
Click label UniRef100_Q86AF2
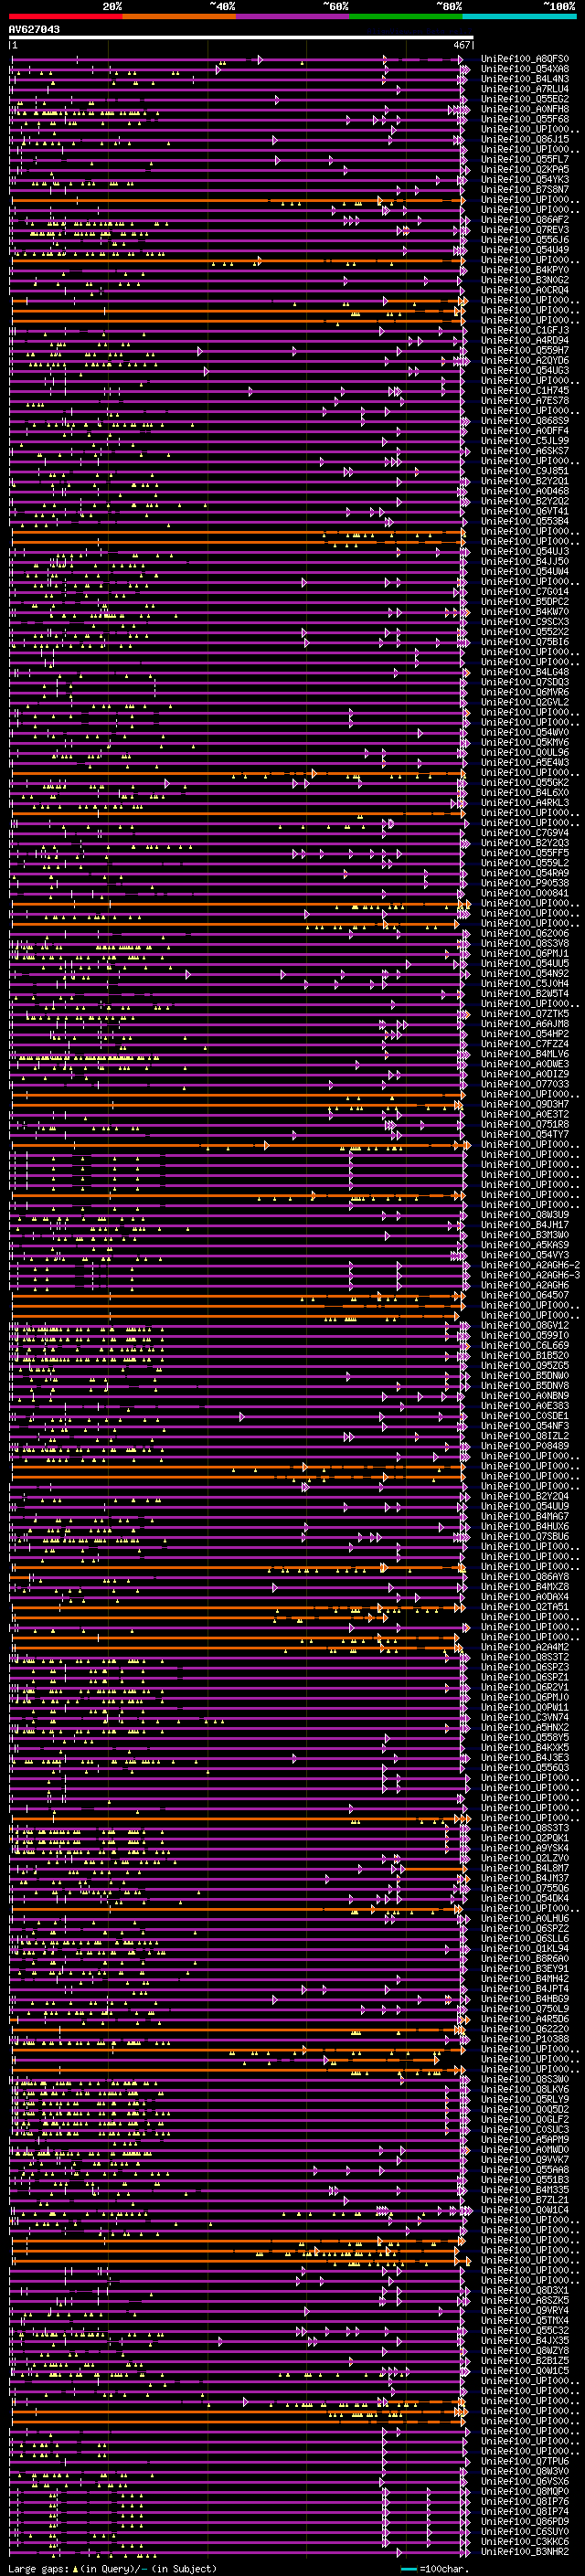tap(525, 220)
